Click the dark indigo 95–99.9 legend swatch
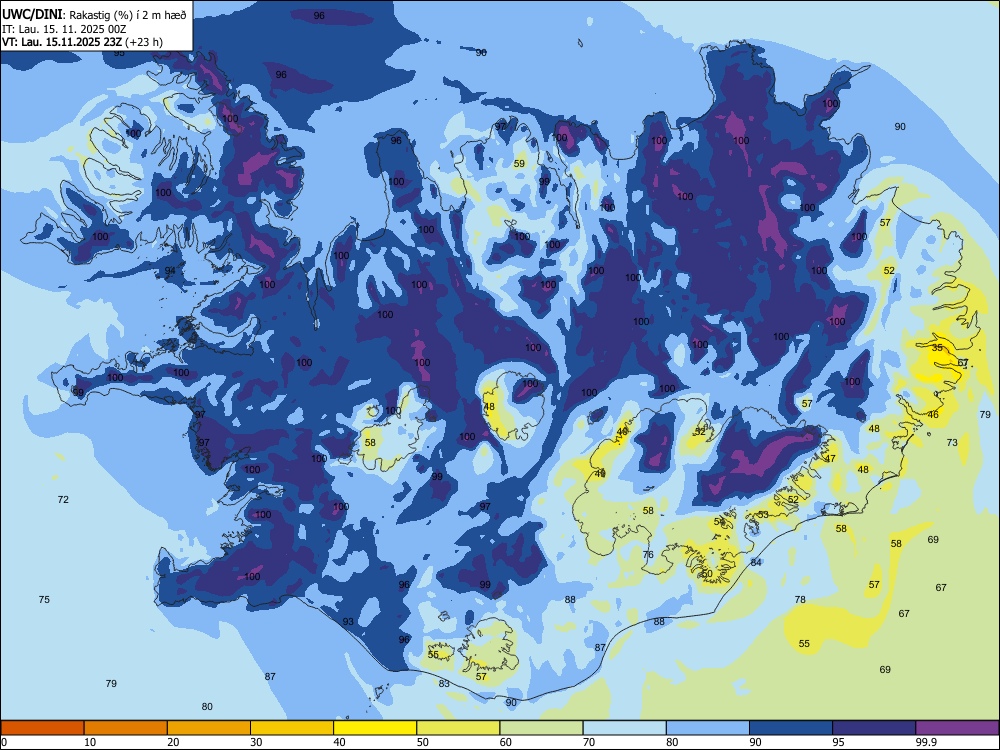 pyautogui.click(x=874, y=728)
